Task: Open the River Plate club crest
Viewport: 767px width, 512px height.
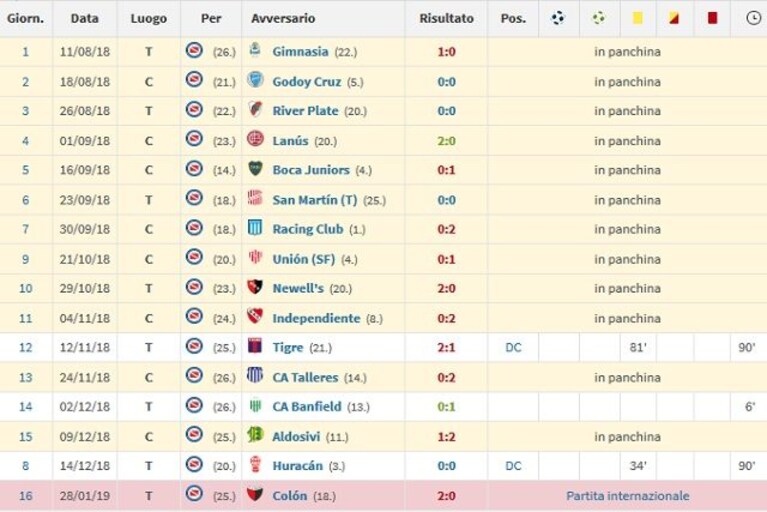Action: coord(255,109)
